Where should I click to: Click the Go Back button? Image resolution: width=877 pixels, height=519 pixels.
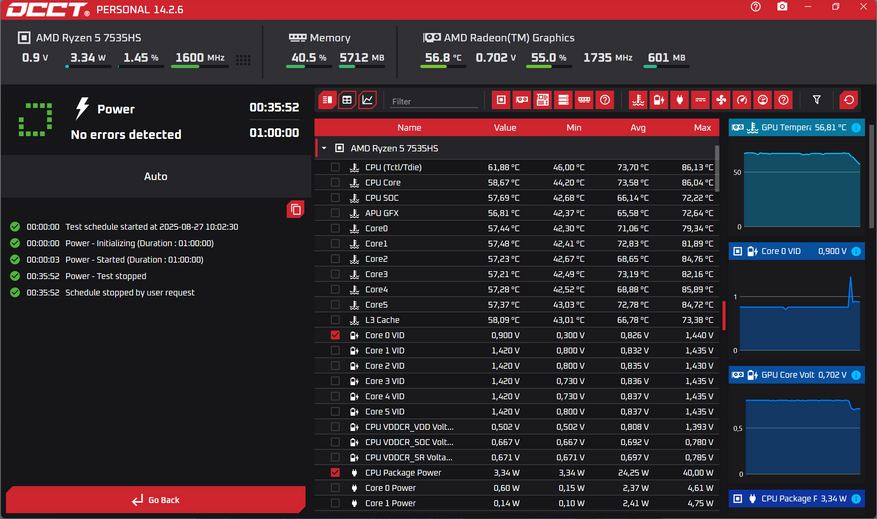155,499
